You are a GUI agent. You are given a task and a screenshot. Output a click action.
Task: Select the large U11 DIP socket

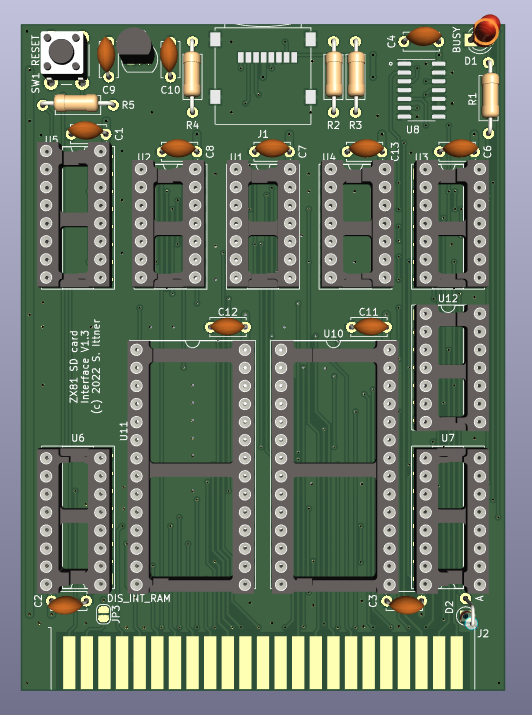coord(191,467)
